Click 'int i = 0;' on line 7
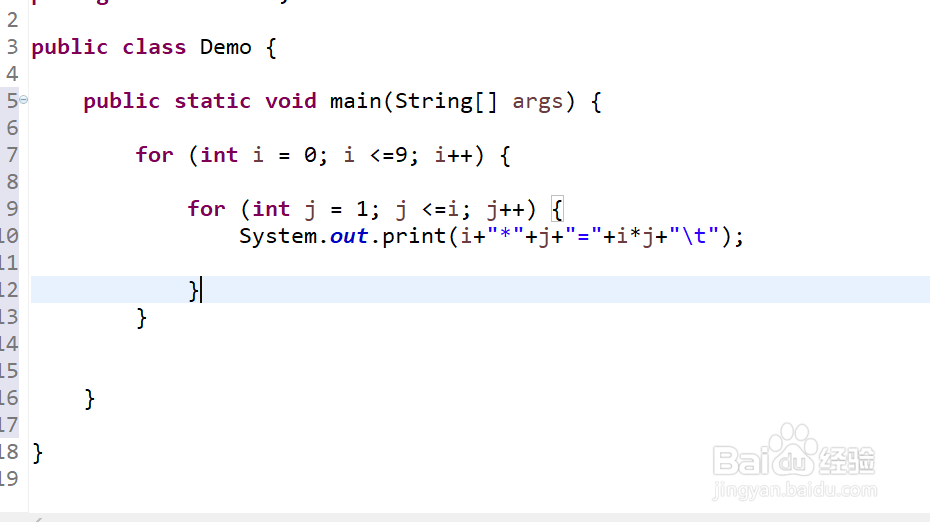 pyautogui.click(x=264, y=155)
